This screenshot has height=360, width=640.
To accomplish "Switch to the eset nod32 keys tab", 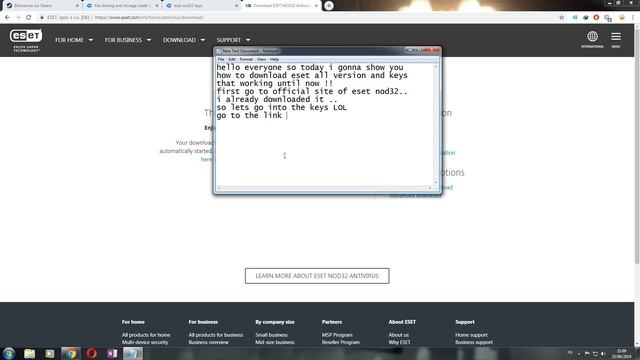I will (201, 6).
